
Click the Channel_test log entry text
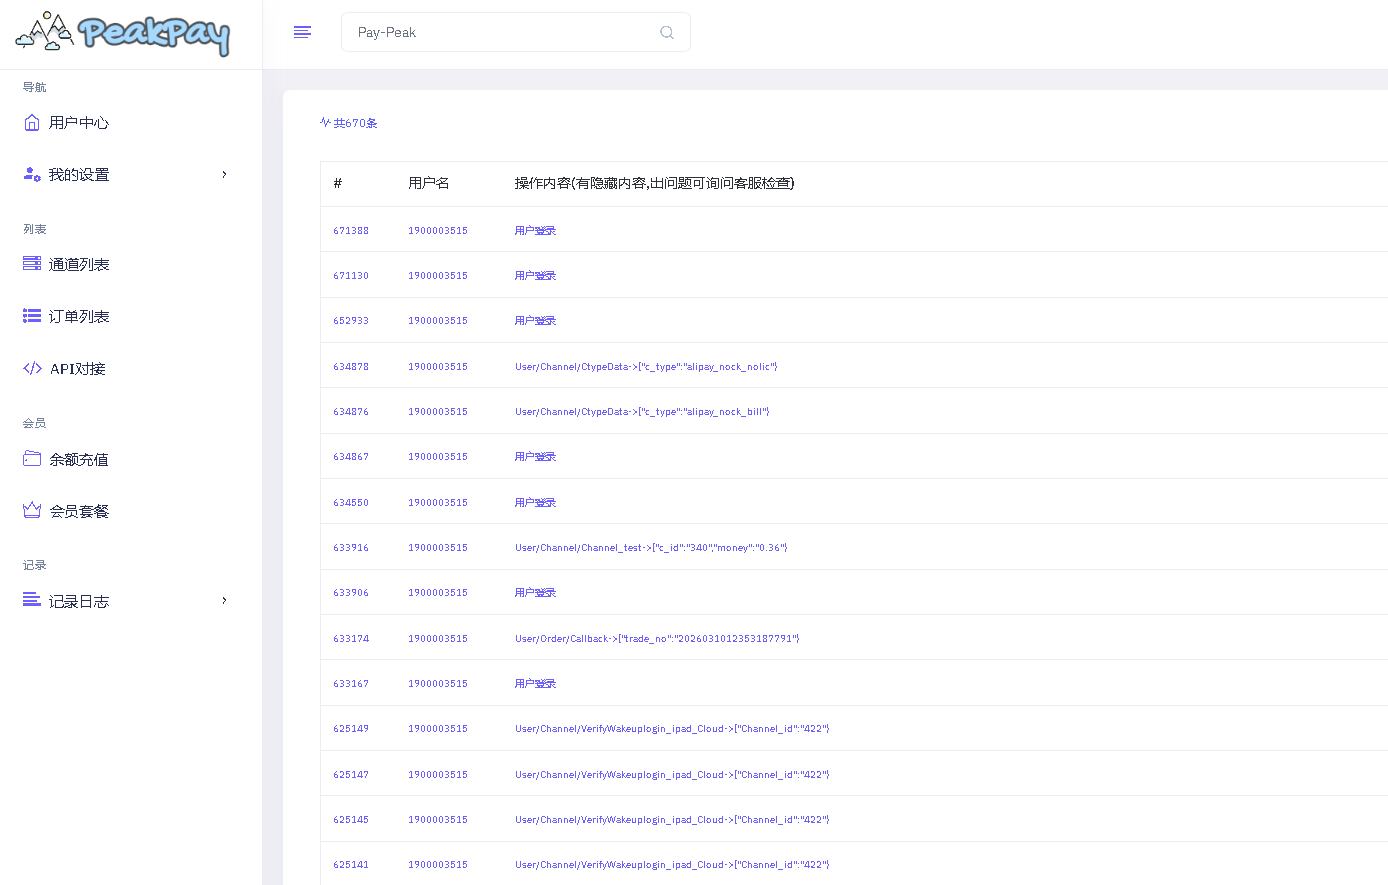pos(651,548)
